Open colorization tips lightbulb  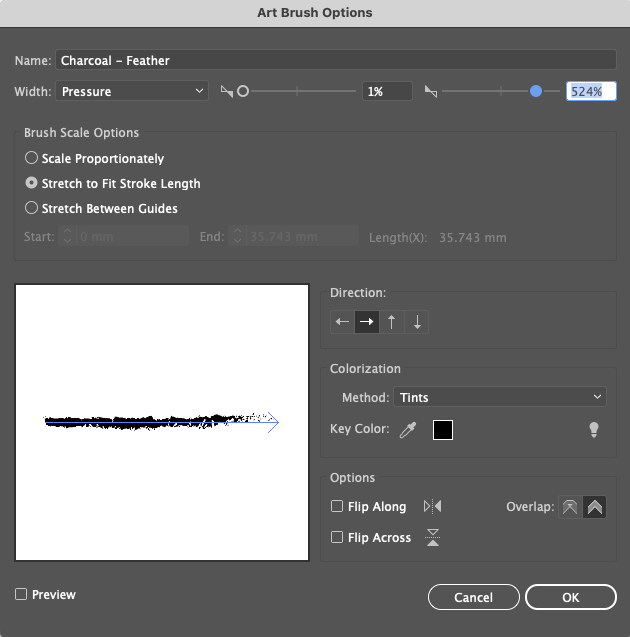[x=594, y=429]
